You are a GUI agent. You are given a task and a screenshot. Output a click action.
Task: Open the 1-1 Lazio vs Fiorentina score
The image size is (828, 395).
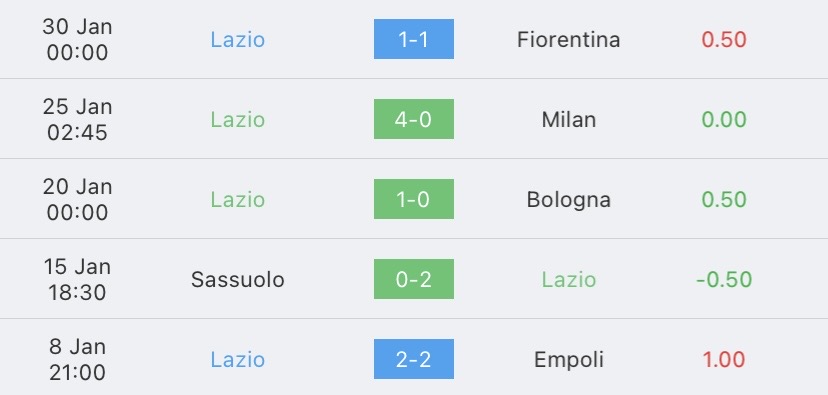[x=413, y=39]
